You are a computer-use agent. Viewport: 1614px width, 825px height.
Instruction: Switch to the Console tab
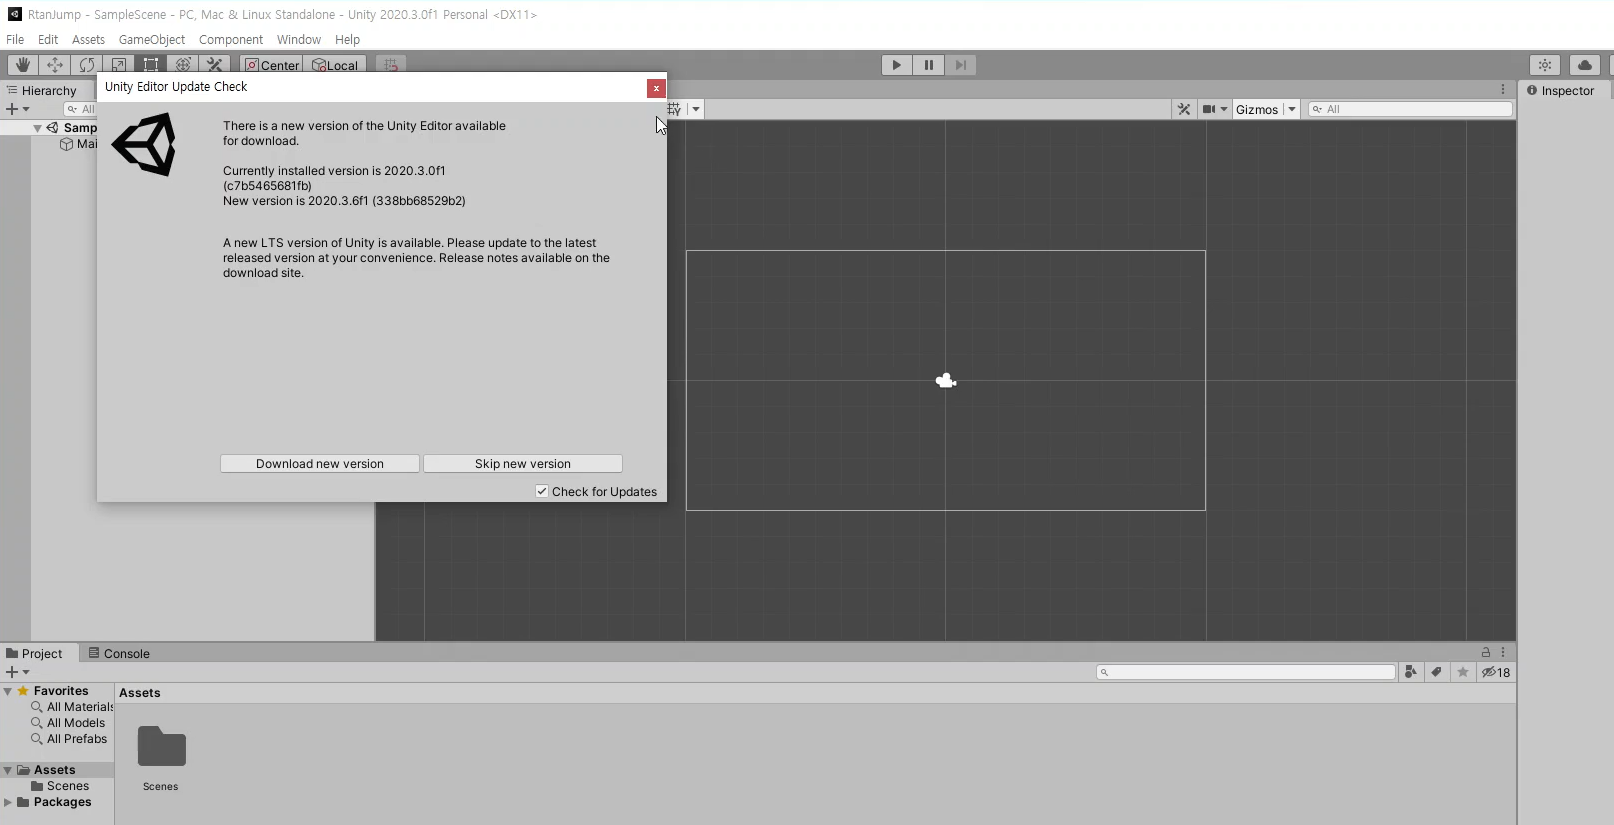coord(119,653)
